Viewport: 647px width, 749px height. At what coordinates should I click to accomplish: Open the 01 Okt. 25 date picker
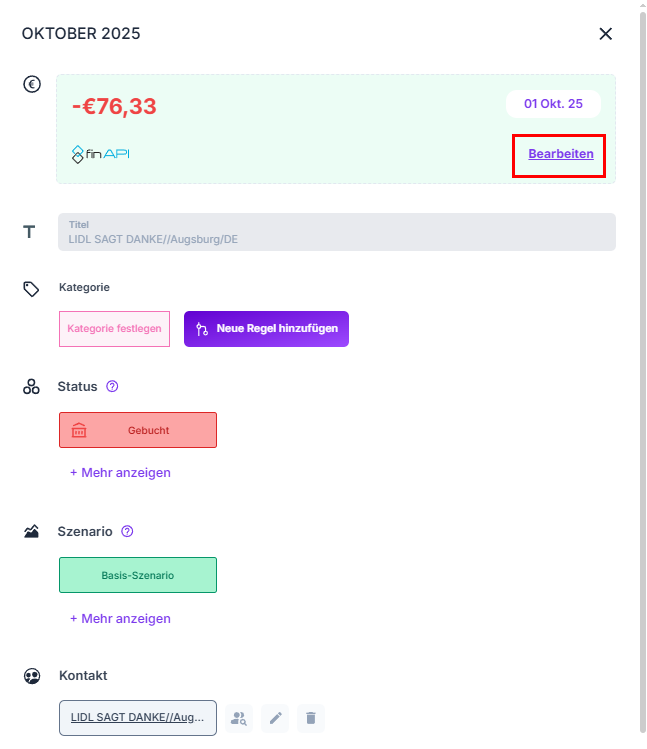tap(553, 104)
